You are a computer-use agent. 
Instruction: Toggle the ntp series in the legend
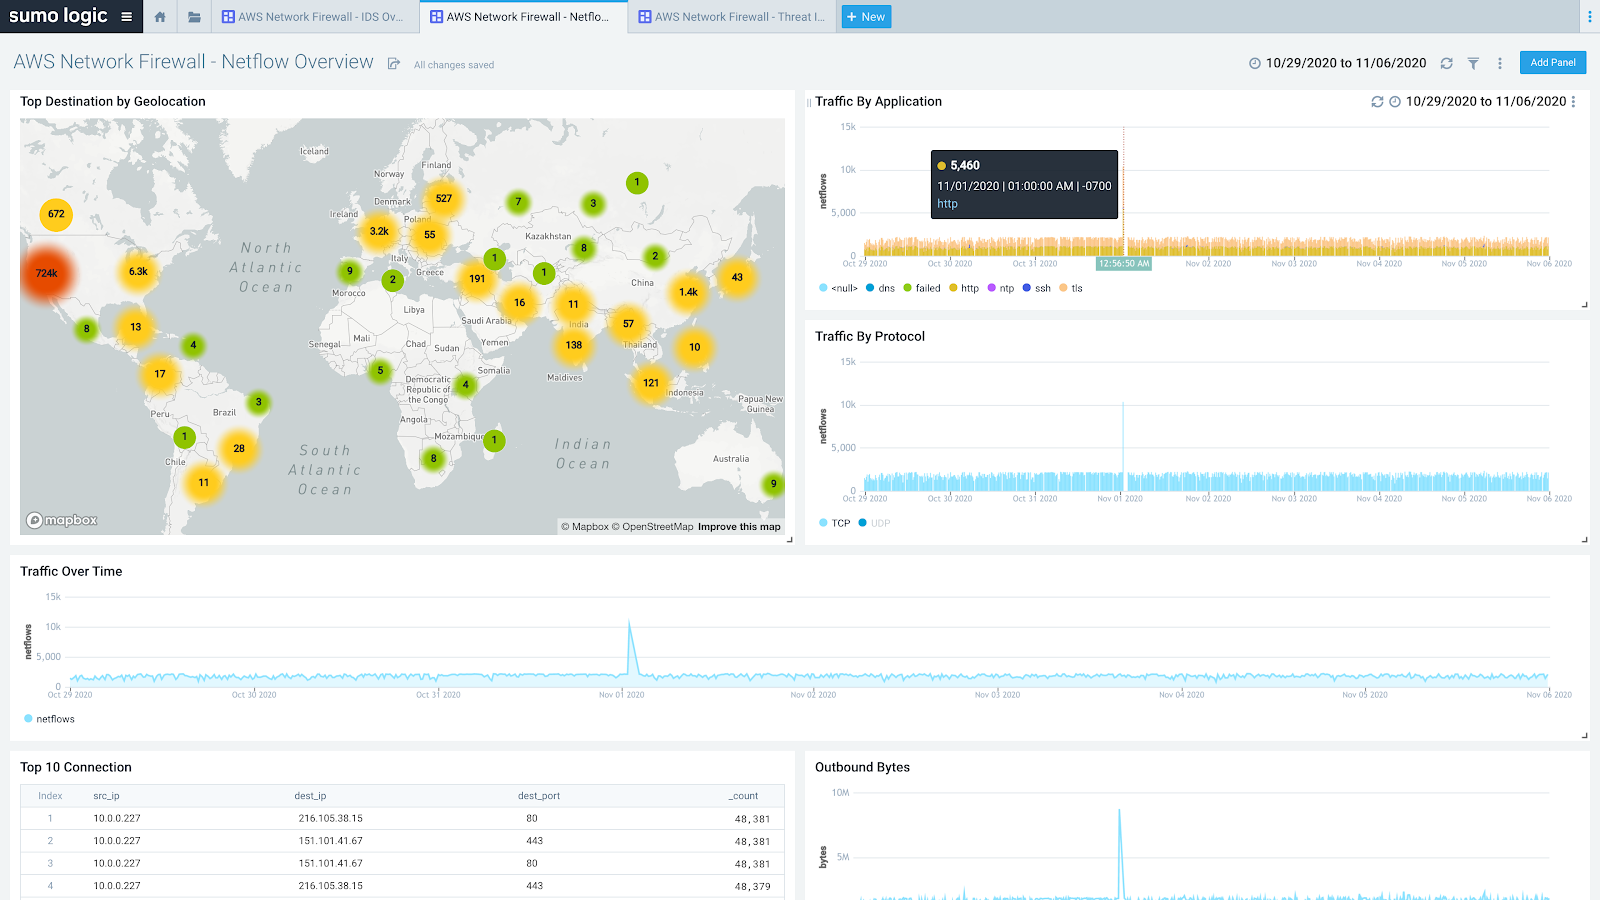pyautogui.click(x=1001, y=288)
